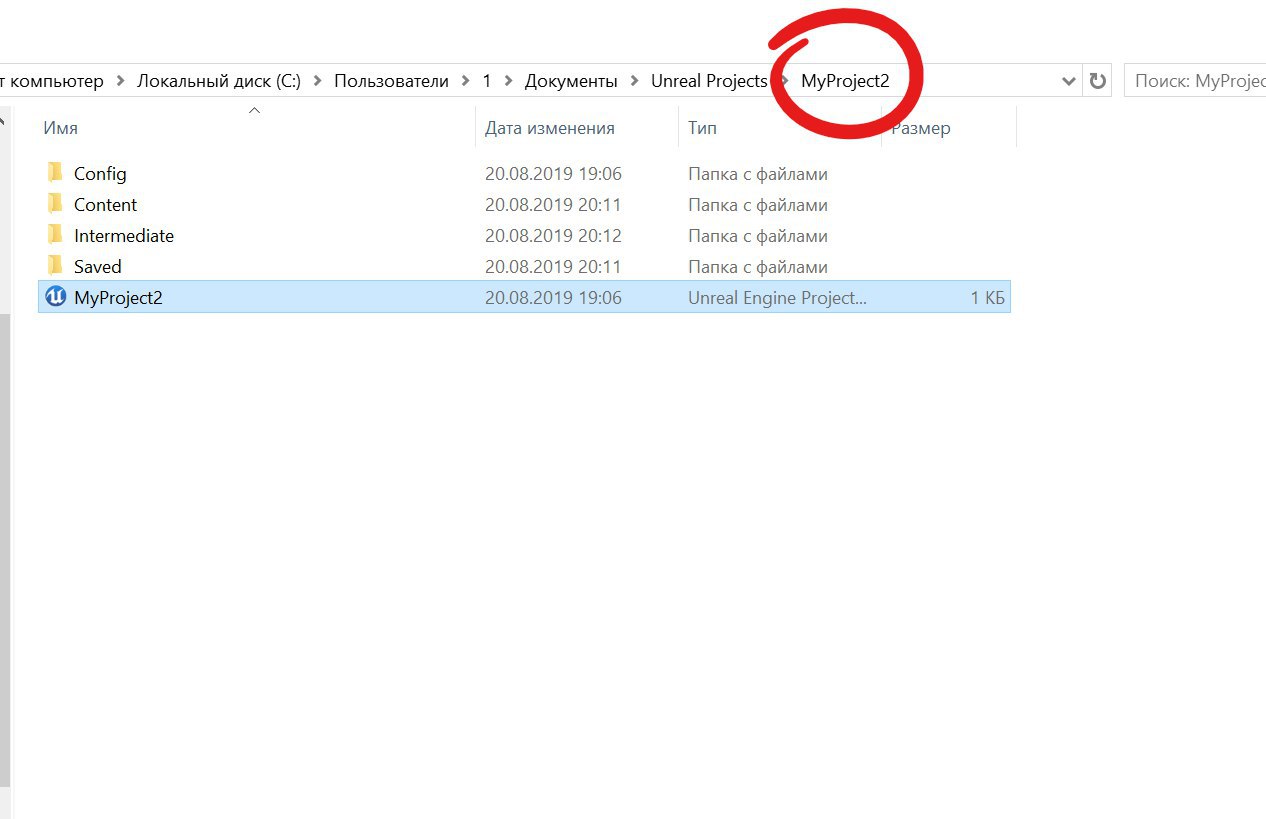
Task: Go to user folder 1 in the breadcrumb
Action: pyautogui.click(x=487, y=81)
